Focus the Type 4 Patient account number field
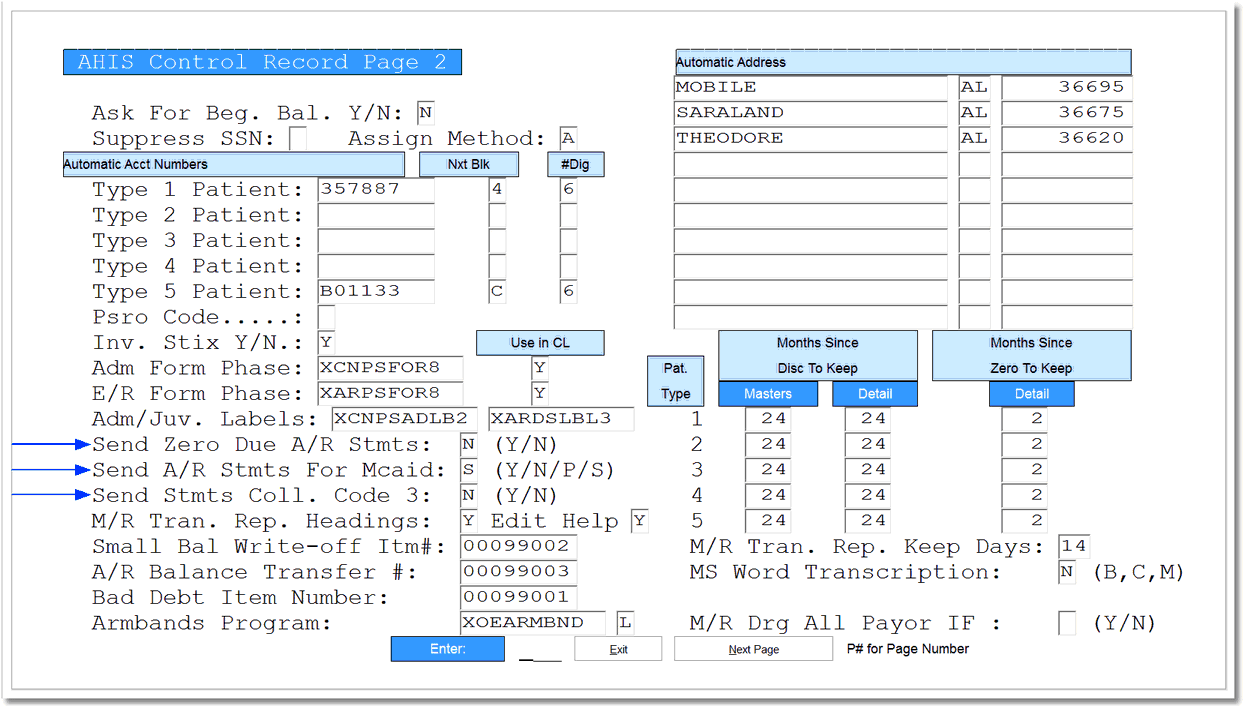The height and width of the screenshot is (709, 1245). click(x=376, y=266)
